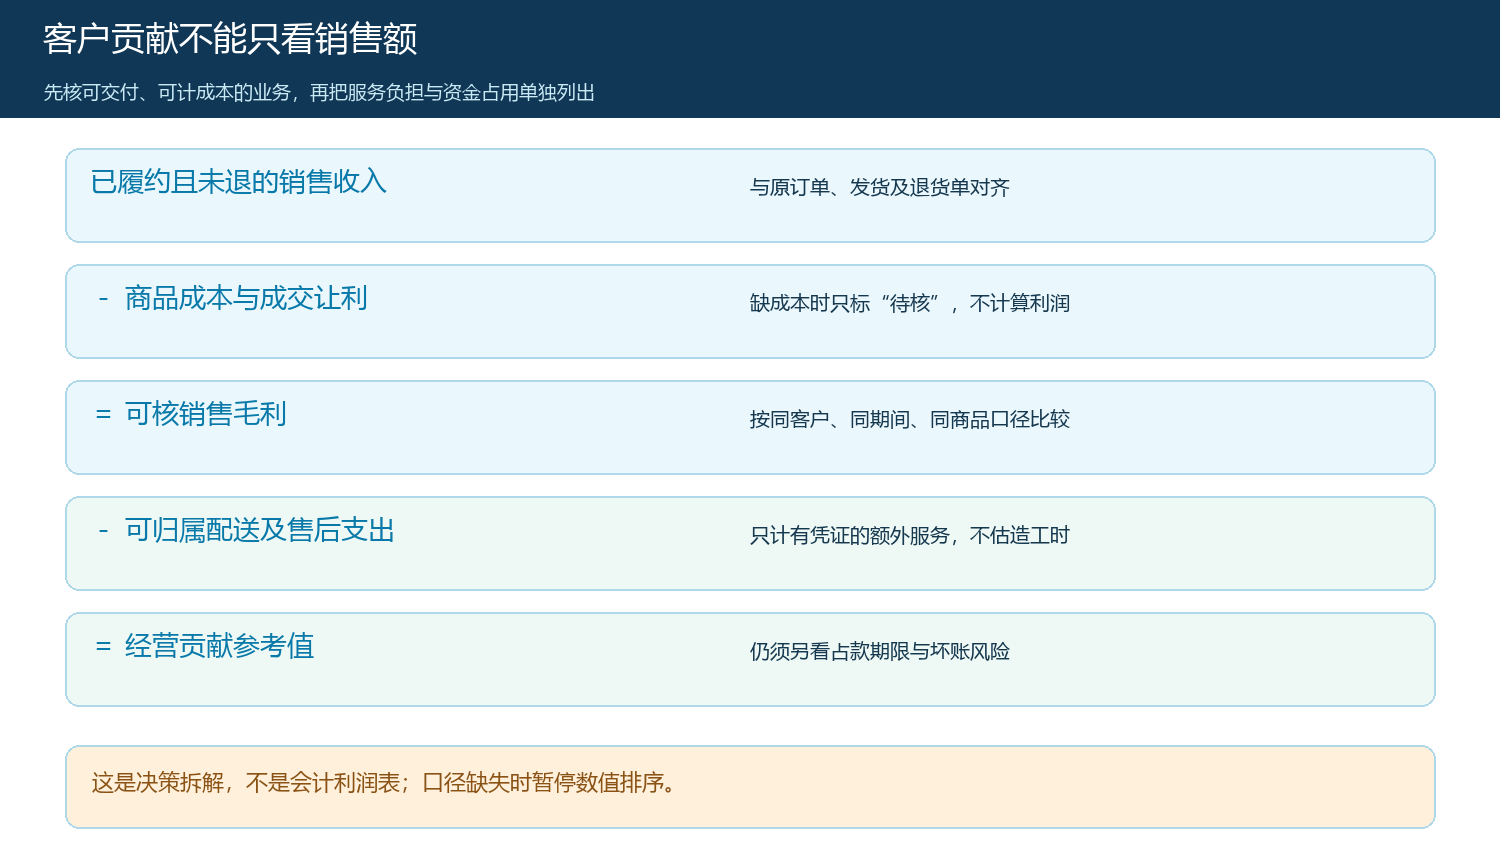Select the note 按同客户、同期间、同商品口径比较

coord(910,419)
